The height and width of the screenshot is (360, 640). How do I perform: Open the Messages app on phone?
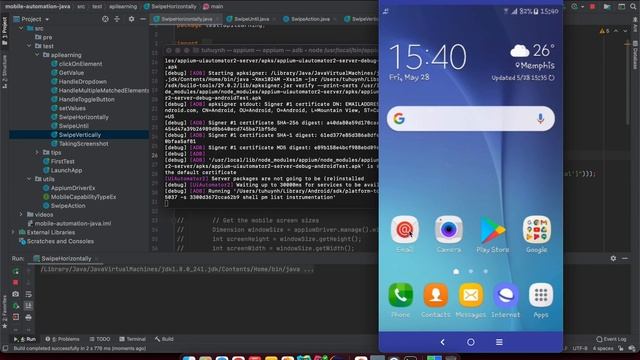pos(471,295)
